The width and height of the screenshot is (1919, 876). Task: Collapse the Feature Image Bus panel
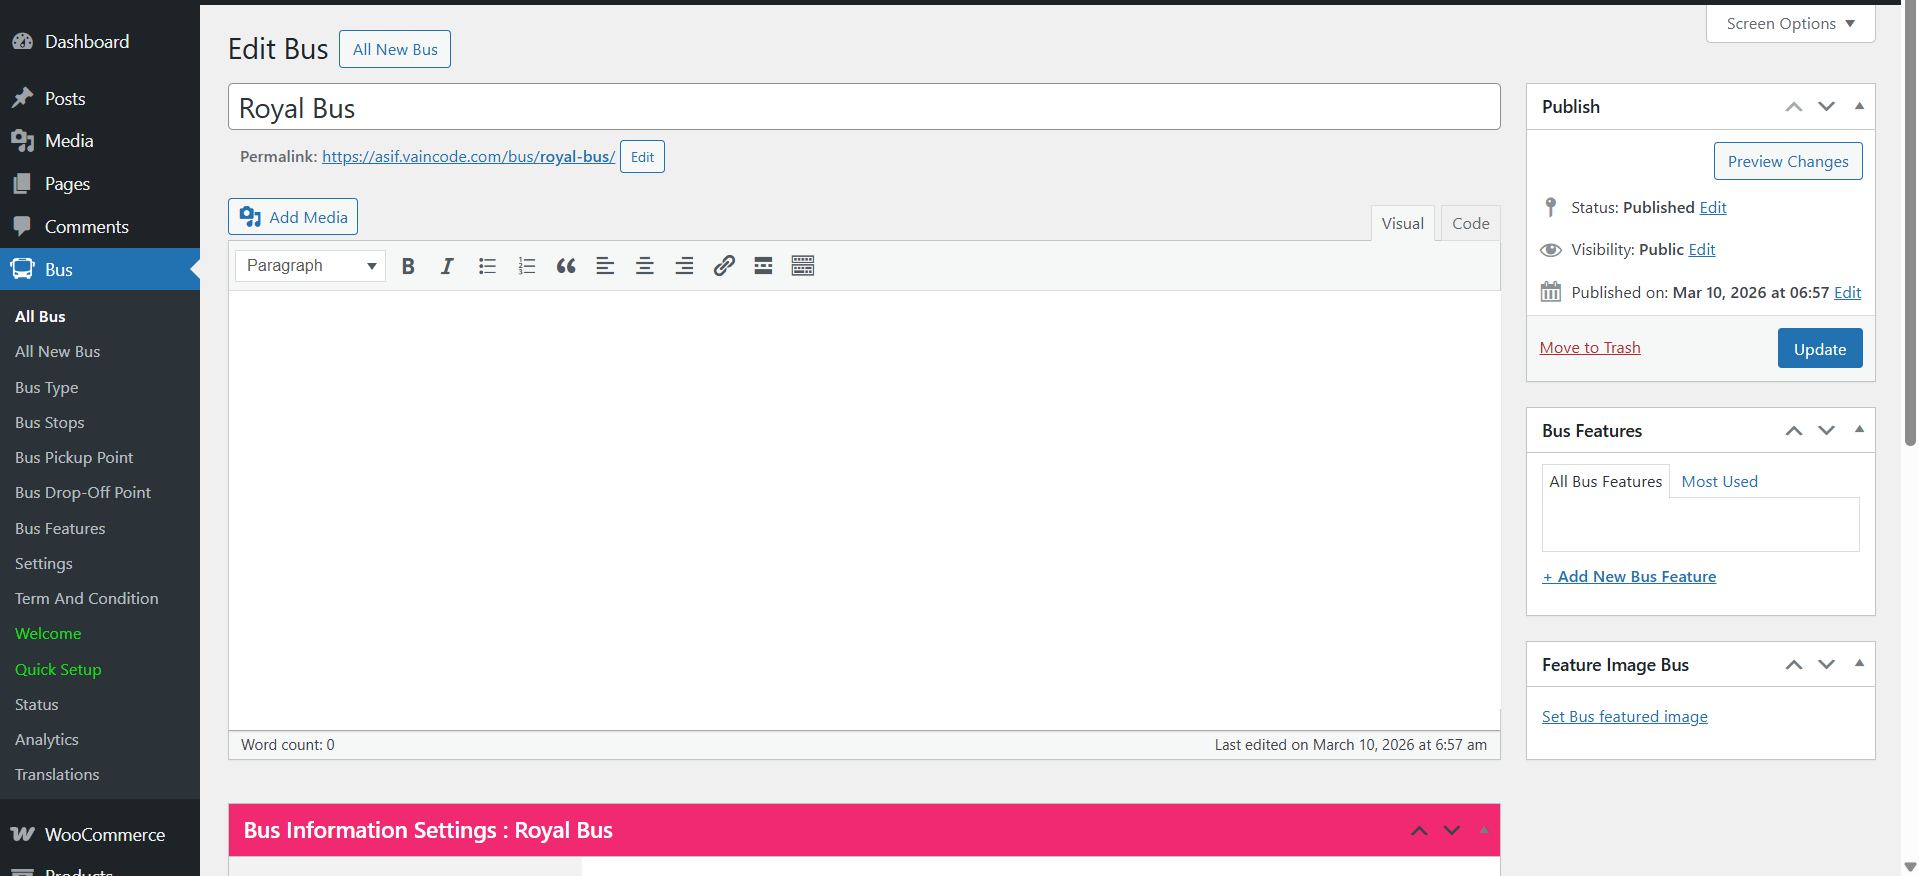[x=1859, y=664]
